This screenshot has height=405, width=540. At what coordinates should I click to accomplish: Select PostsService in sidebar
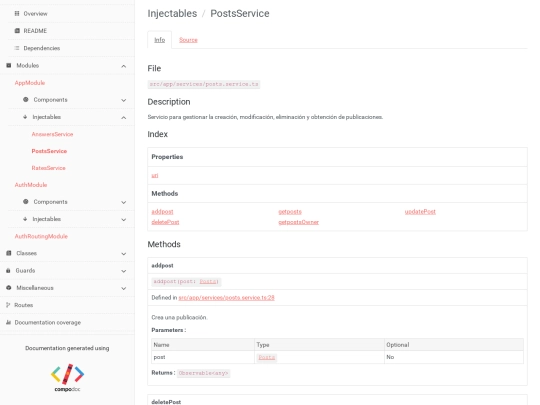pyautogui.click(x=49, y=151)
